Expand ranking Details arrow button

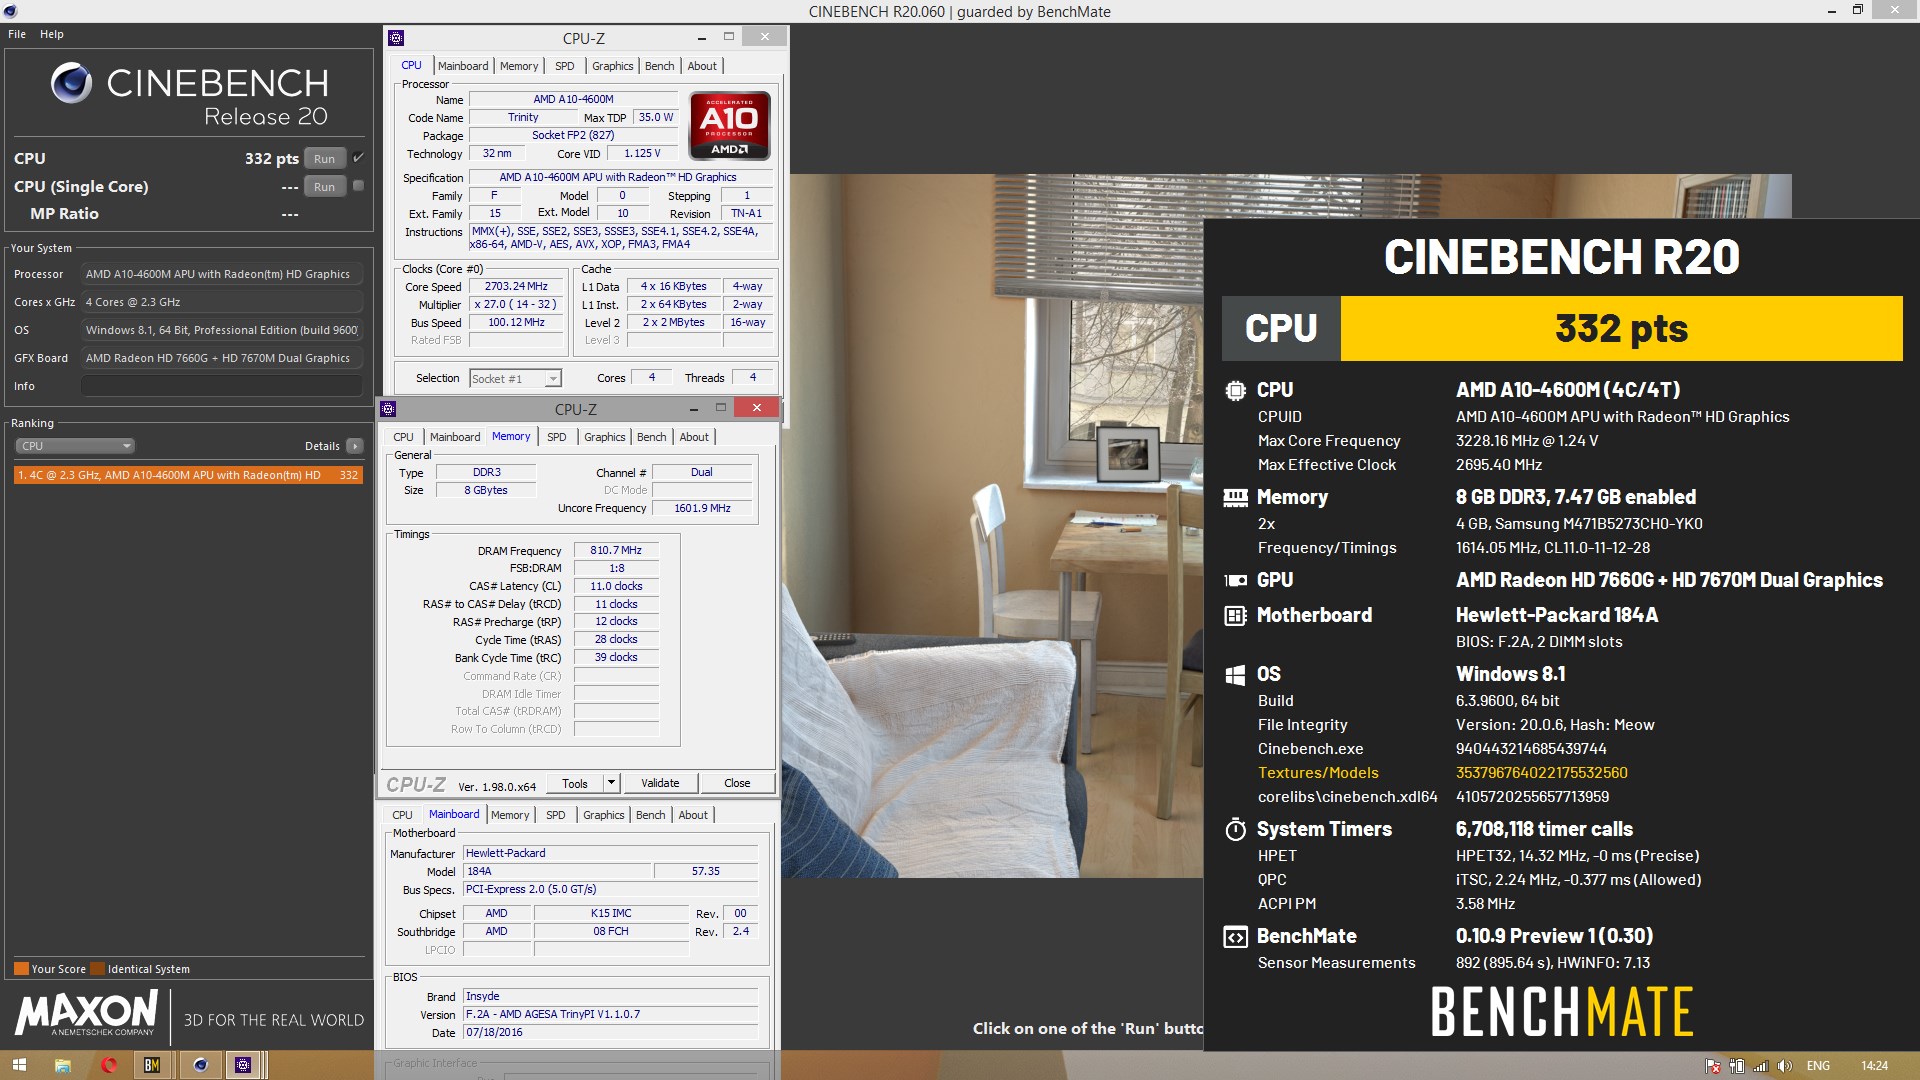click(x=355, y=446)
